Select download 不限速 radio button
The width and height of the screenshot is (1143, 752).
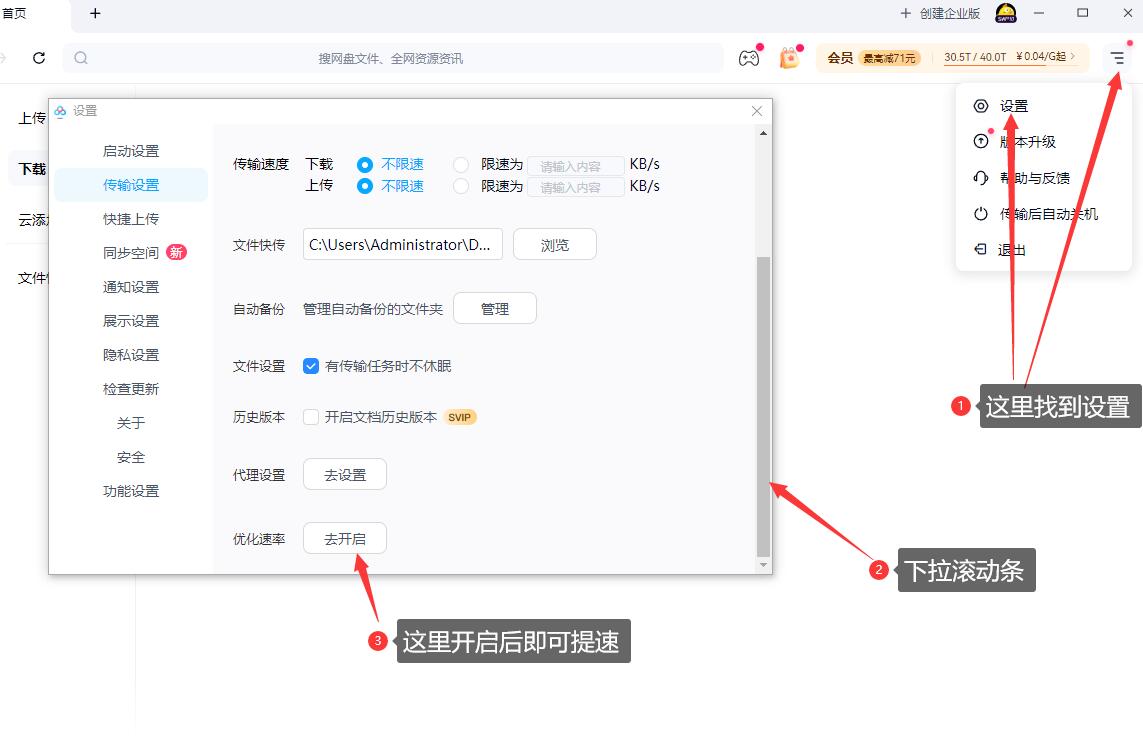point(364,165)
